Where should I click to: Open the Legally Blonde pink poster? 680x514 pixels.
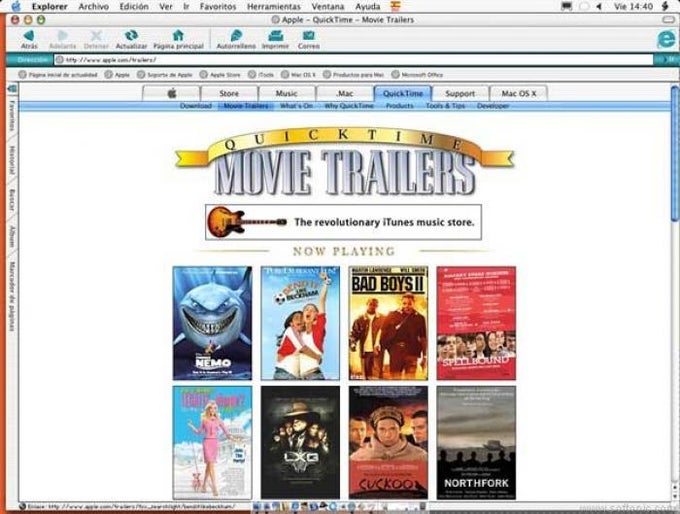[212, 443]
